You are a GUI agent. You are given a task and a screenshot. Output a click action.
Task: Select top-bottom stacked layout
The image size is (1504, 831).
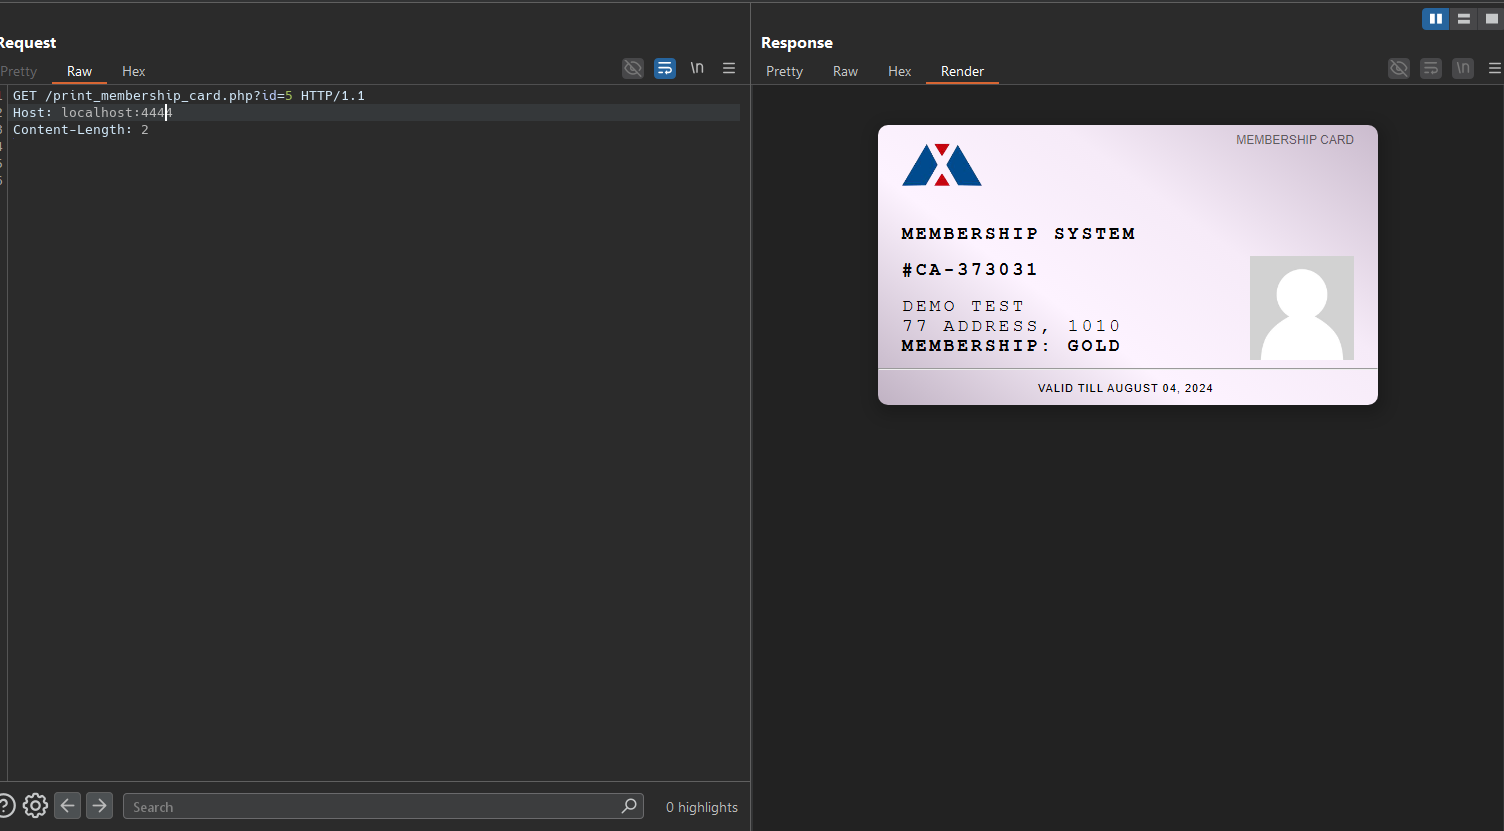(x=1463, y=19)
